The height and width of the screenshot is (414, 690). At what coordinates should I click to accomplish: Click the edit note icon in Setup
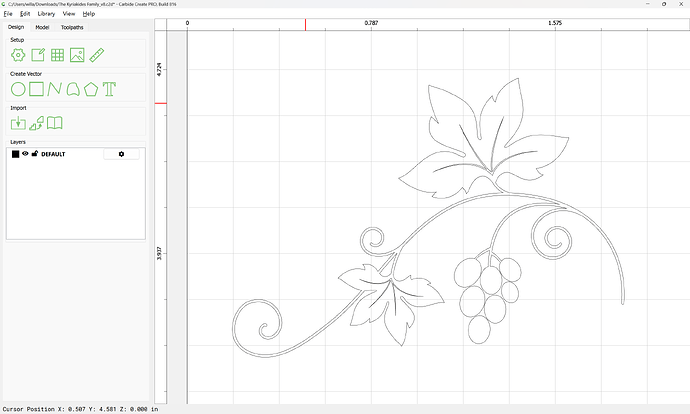point(38,55)
